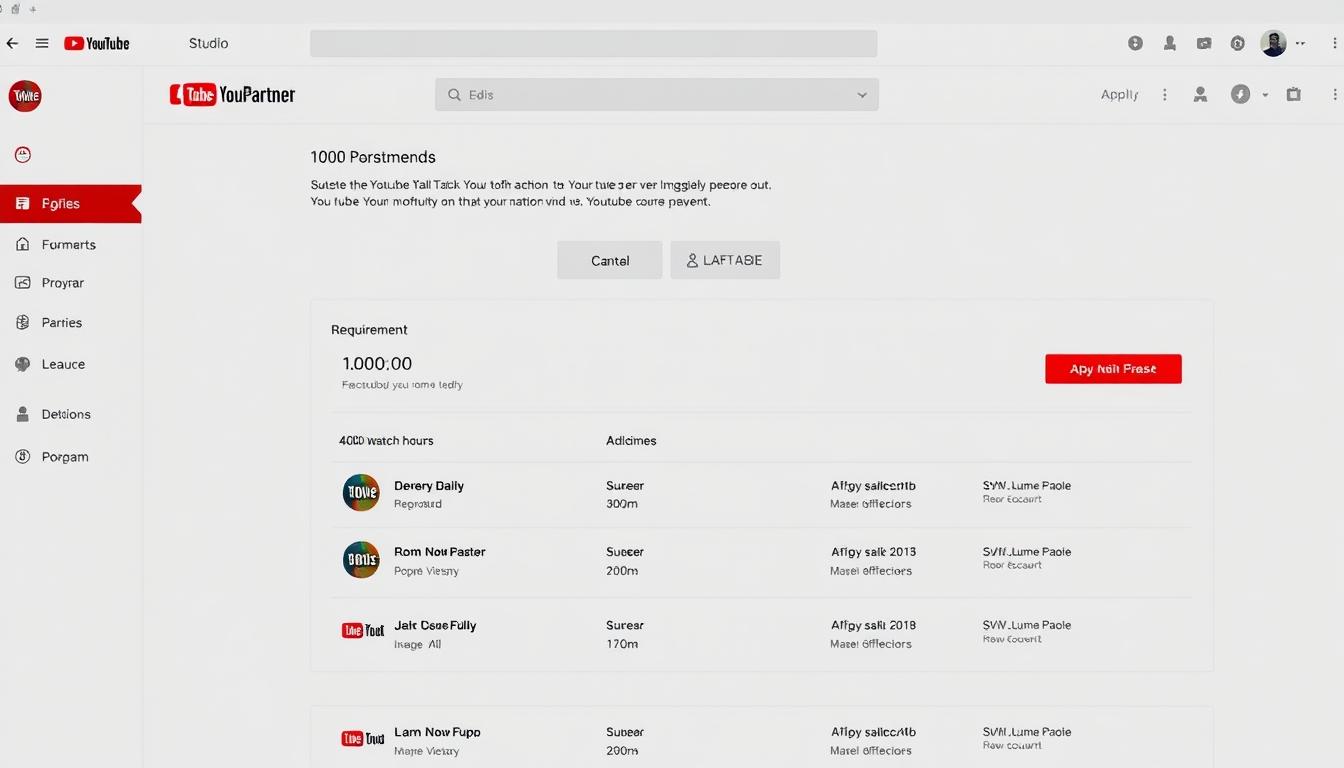The image size is (1344, 768).
Task: Click the clipboard icon in YouPartner toolbar
Action: click(x=1293, y=94)
